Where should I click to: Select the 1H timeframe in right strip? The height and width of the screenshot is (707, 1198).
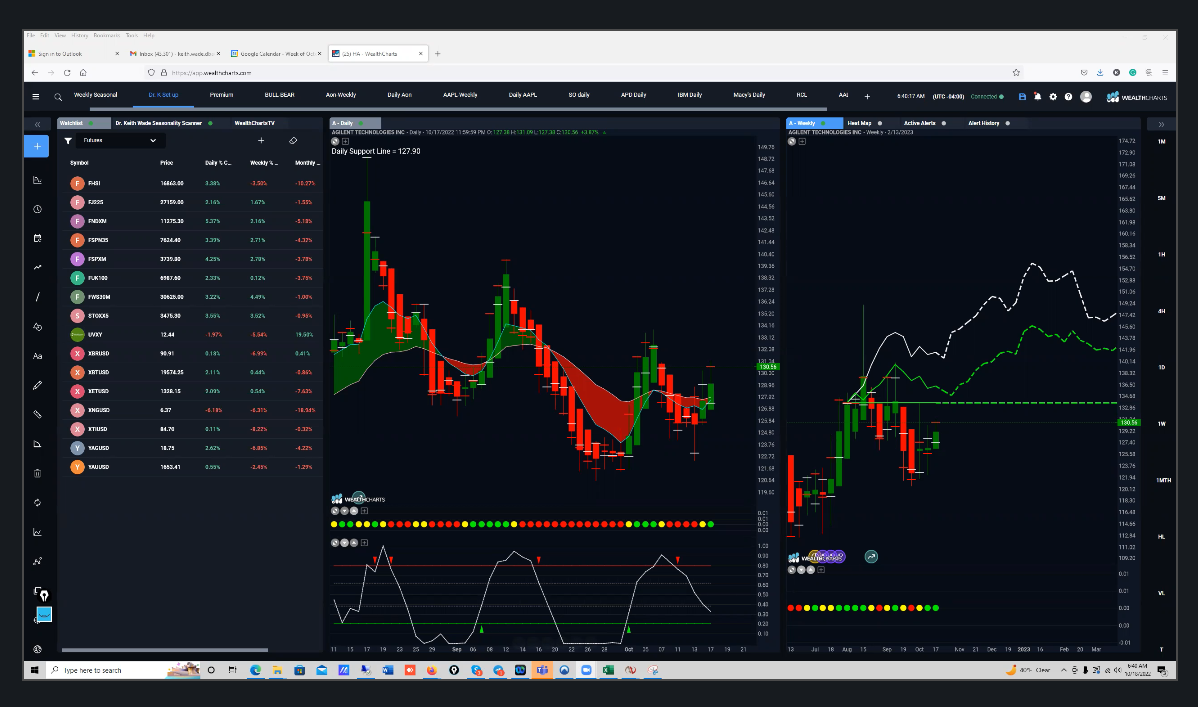tap(1161, 255)
